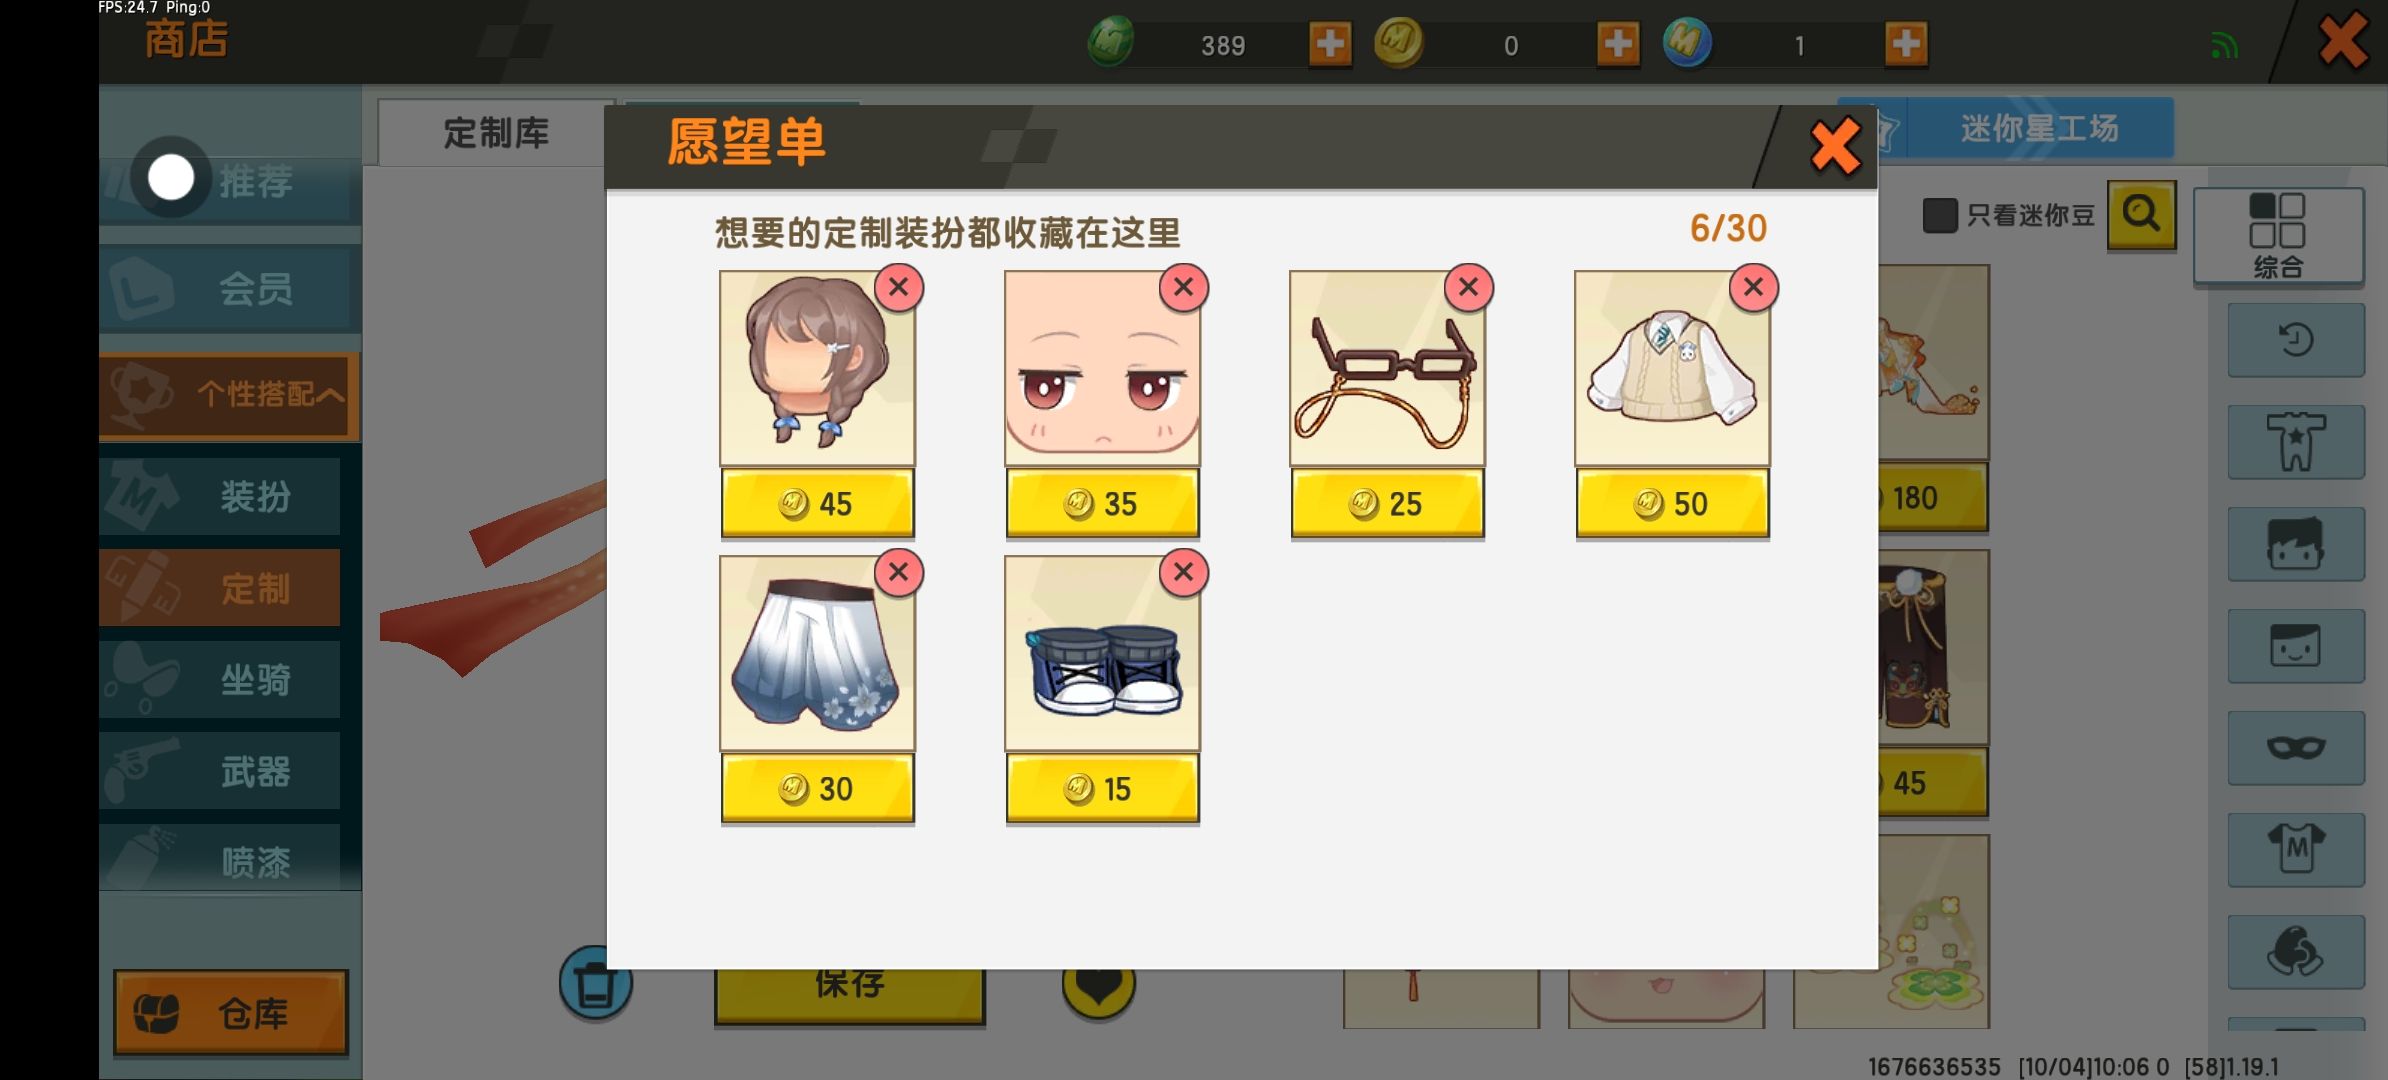The width and height of the screenshot is (2388, 1080).
Task: Buy the sweater top for 50
Action: 1672,503
